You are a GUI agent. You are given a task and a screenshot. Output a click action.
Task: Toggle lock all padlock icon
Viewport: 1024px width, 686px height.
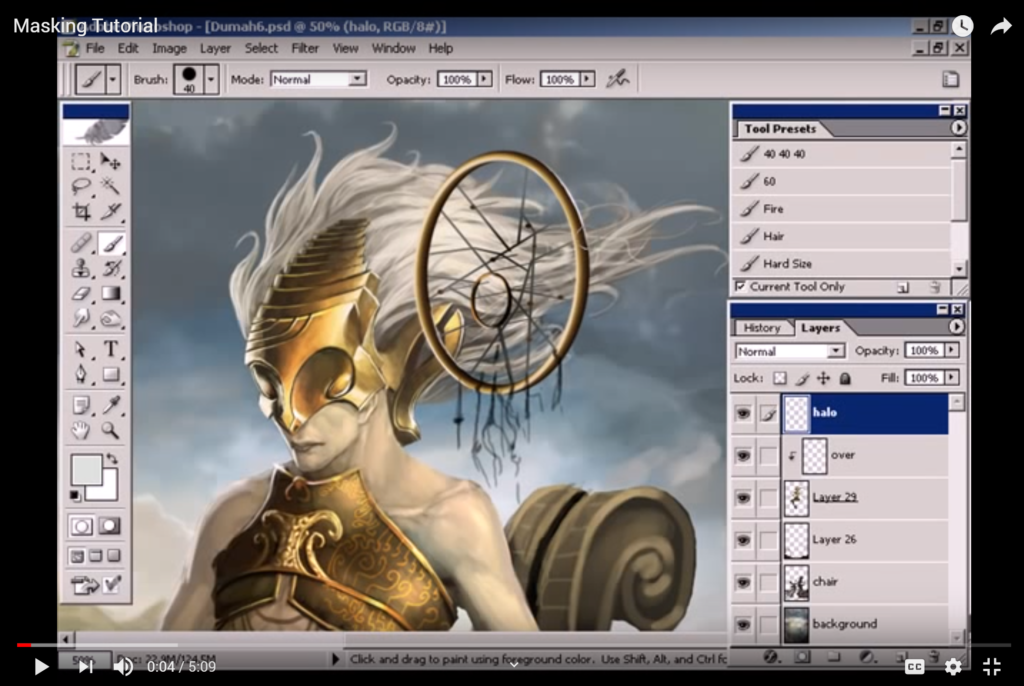(845, 378)
